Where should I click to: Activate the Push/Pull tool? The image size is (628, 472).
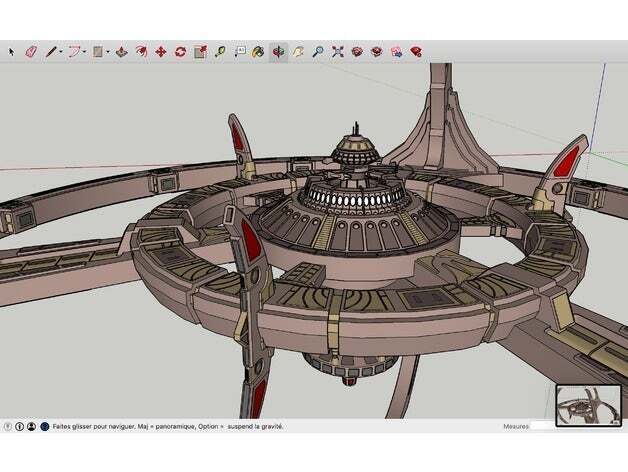[x=122, y=52]
